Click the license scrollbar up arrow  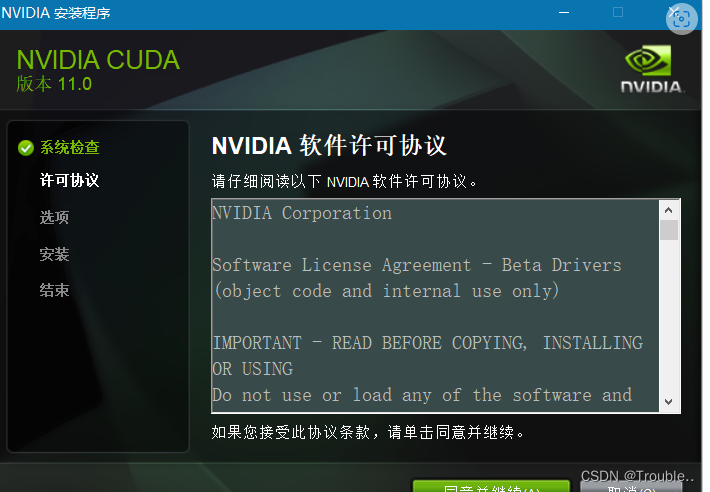tap(669, 210)
